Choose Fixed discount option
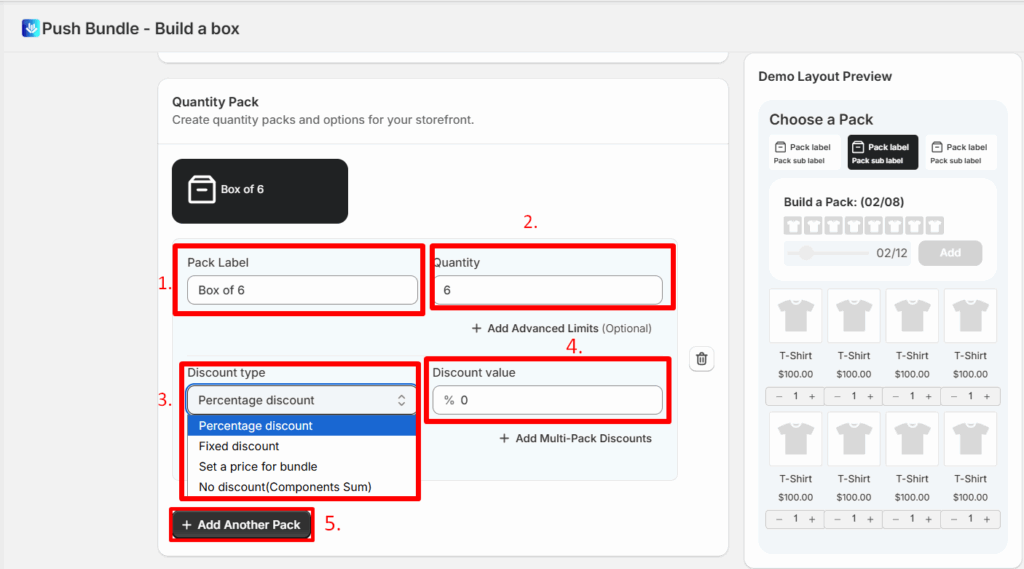The width and height of the screenshot is (1024, 569). pos(239,446)
